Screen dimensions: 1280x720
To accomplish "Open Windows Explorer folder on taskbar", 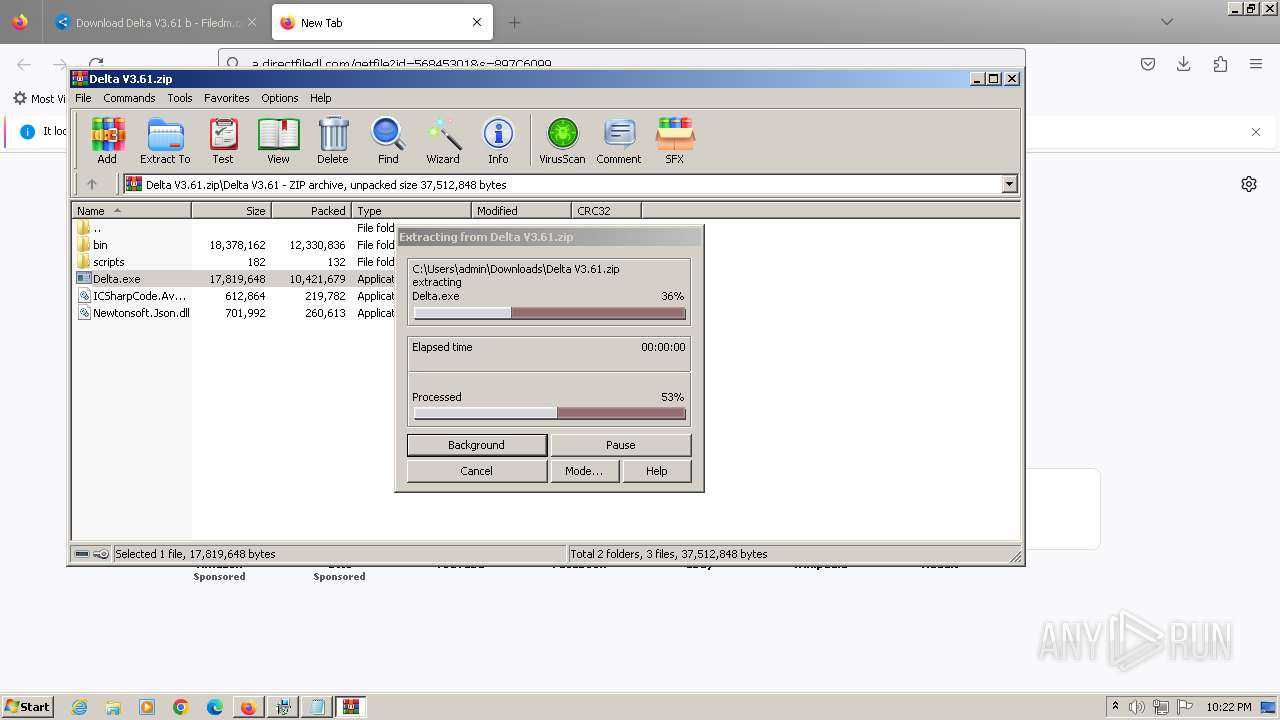I will [114, 707].
